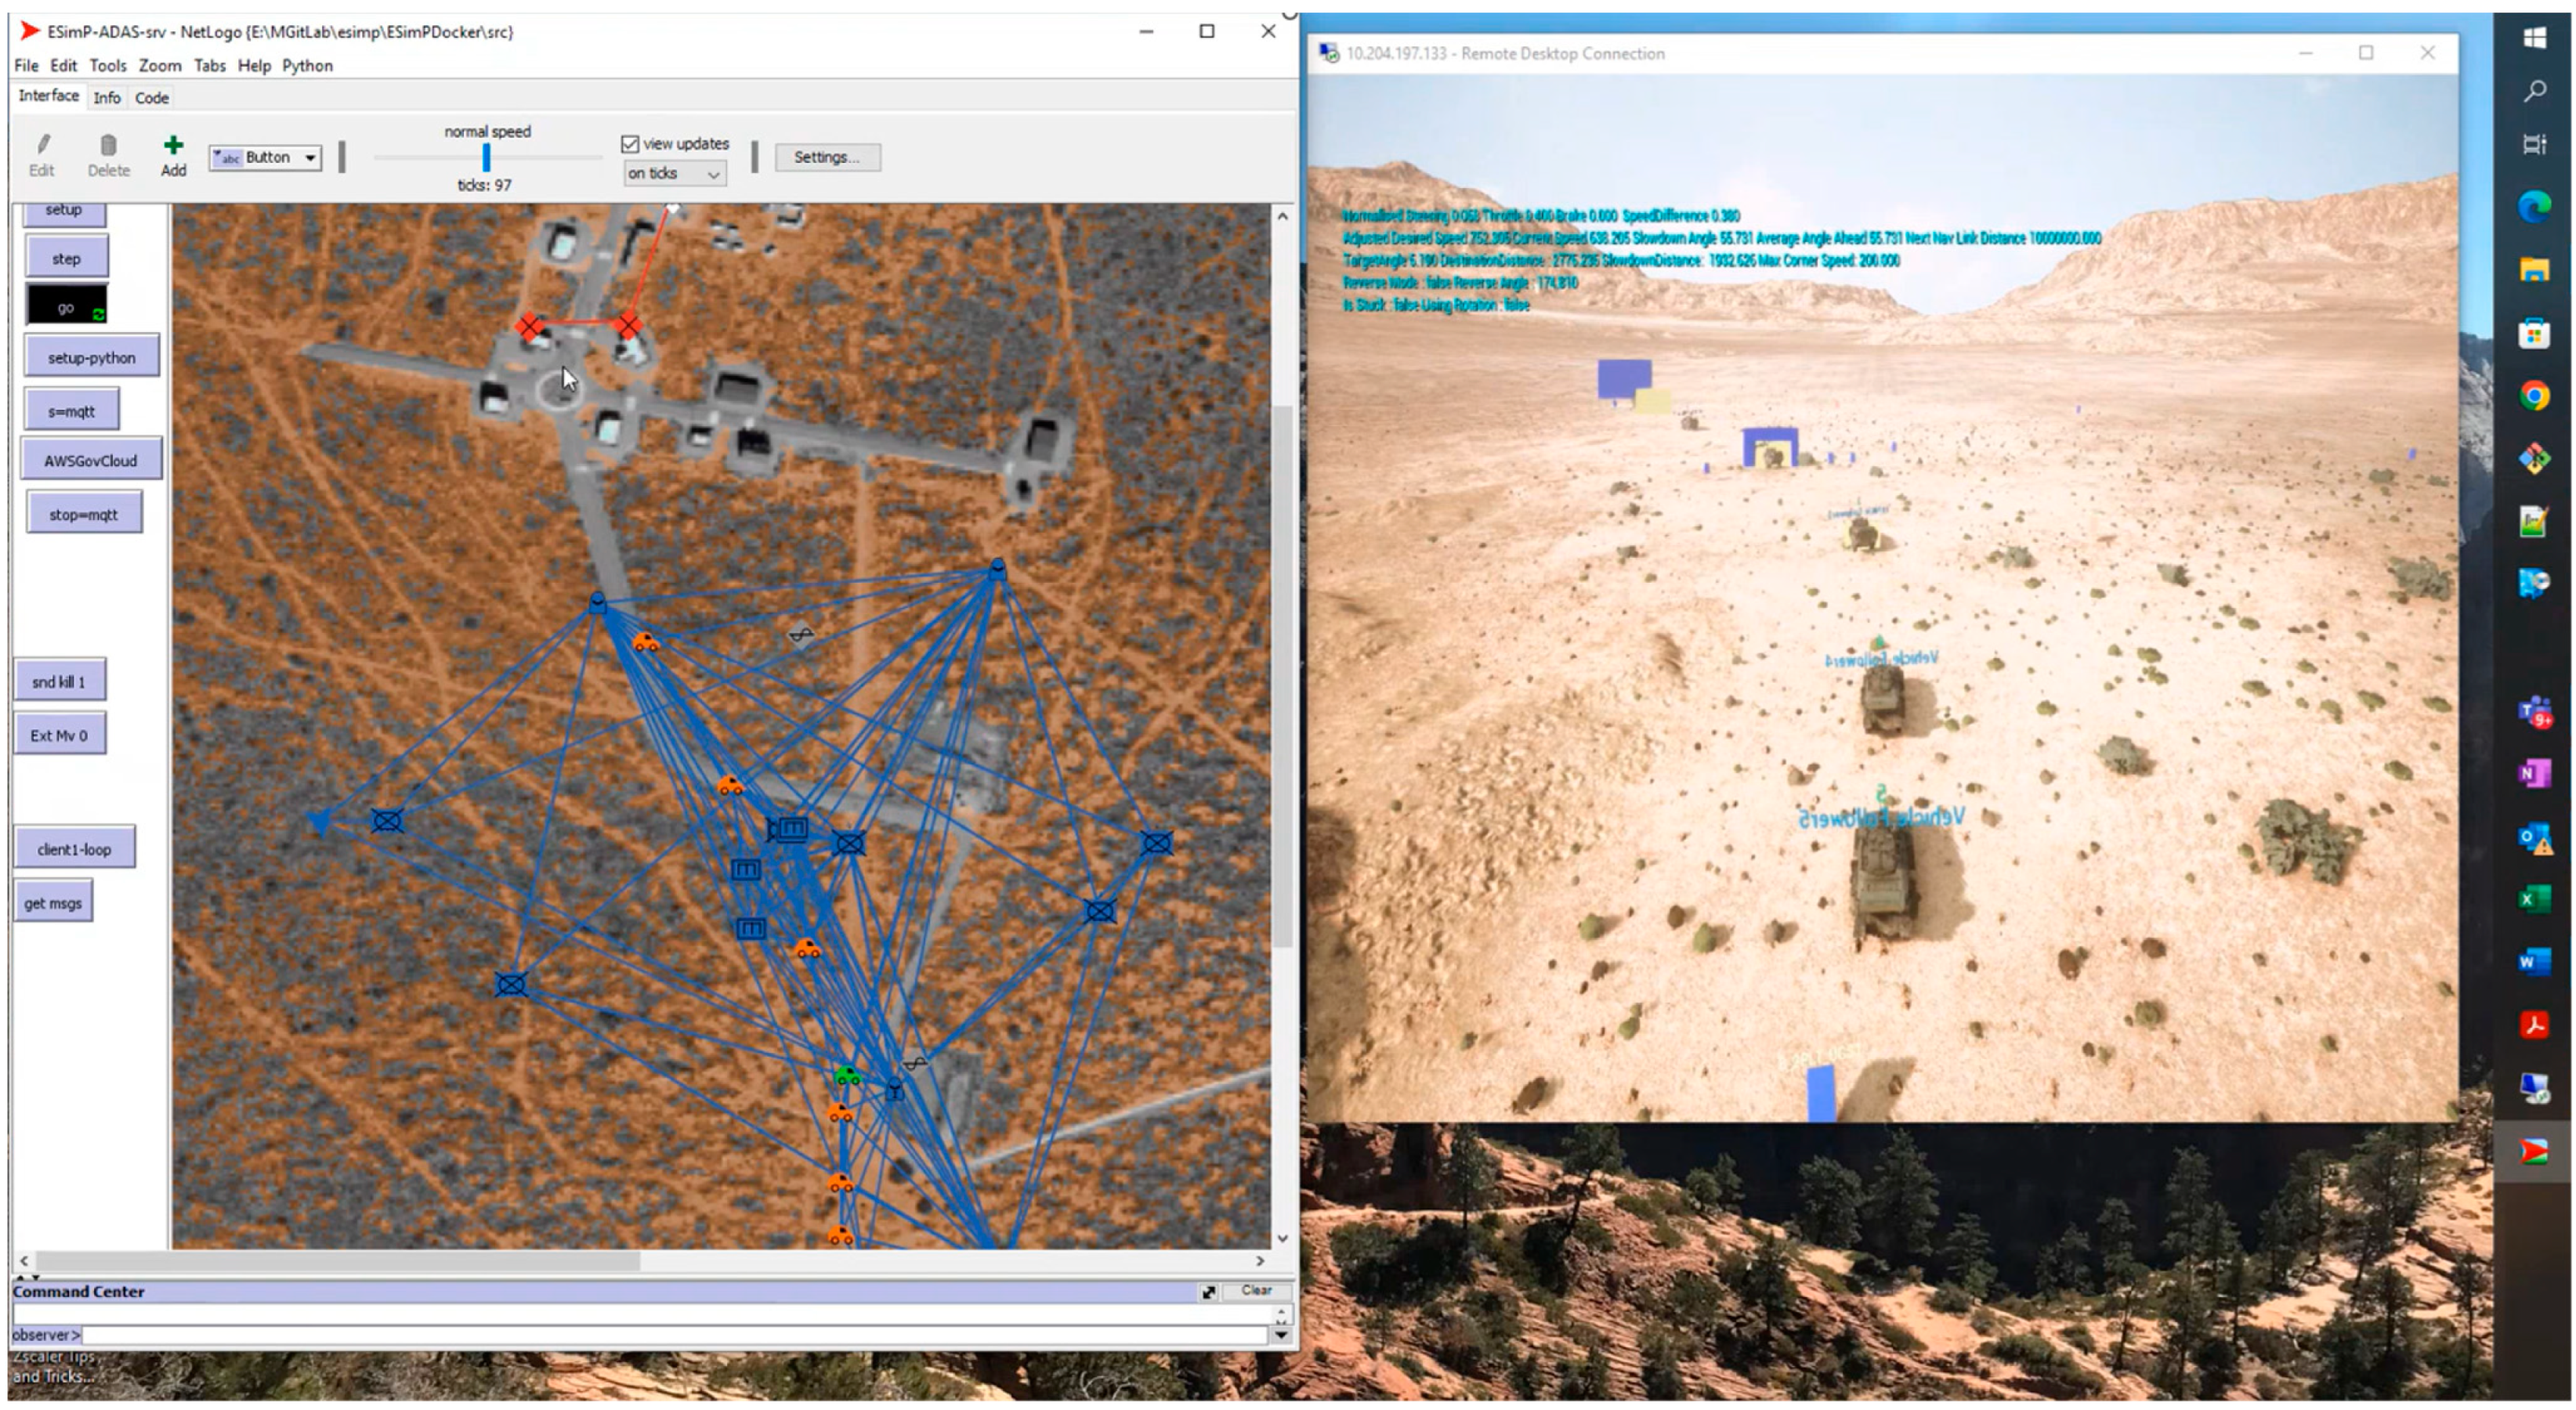Click the green plus Add icon
The width and height of the screenshot is (2576, 1410).
[x=173, y=146]
